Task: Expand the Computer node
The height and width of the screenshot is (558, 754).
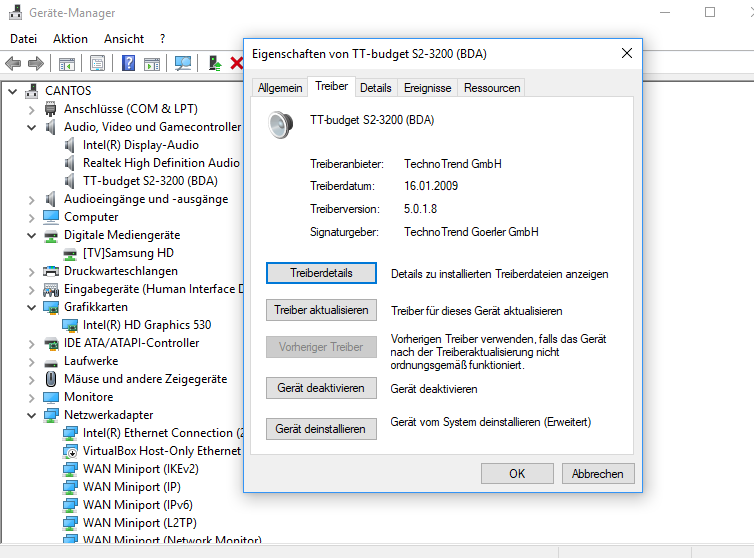Action: point(31,218)
